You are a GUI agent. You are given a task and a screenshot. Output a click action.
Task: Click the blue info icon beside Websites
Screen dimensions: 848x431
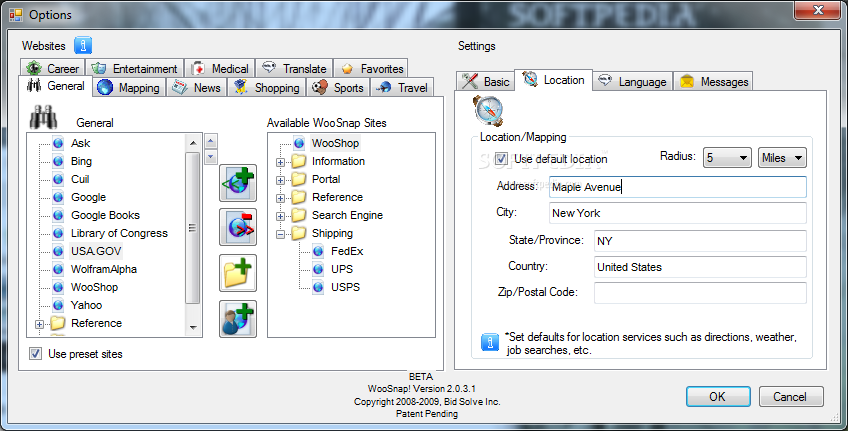[x=83, y=45]
